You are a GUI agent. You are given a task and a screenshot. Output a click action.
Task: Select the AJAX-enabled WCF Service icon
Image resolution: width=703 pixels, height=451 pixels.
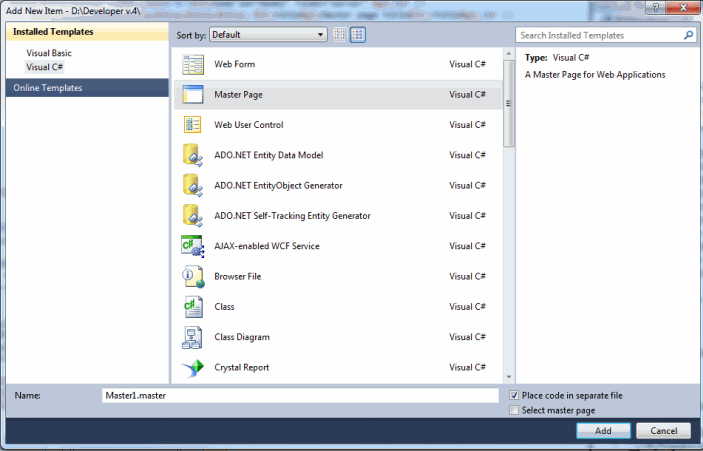click(x=193, y=246)
